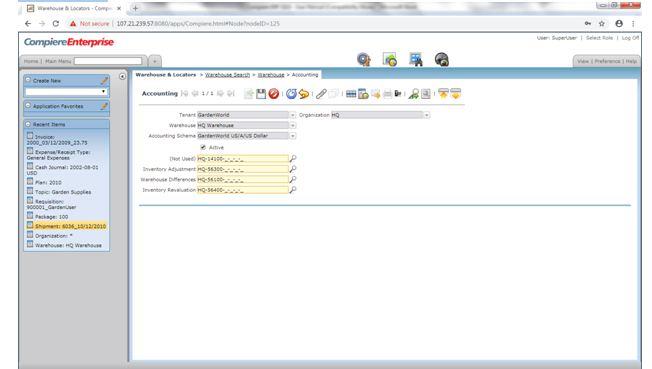Collapse the Application Favorites panel
Viewport: 652px width, 369px height.
28,106
